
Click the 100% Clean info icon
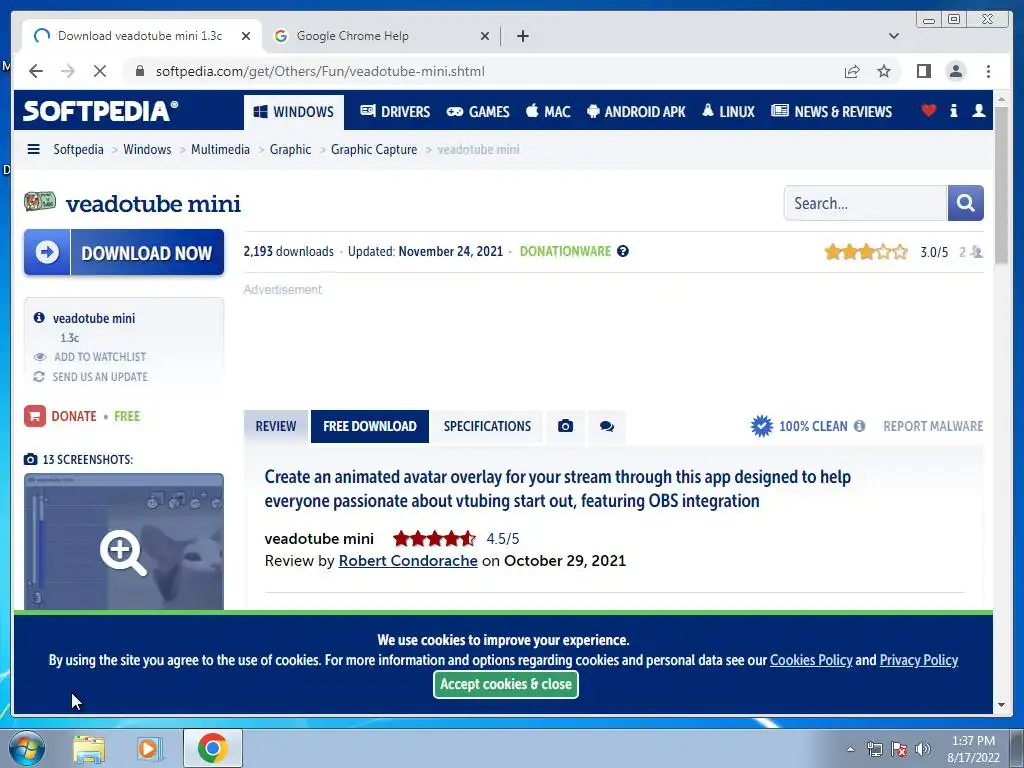click(x=859, y=426)
